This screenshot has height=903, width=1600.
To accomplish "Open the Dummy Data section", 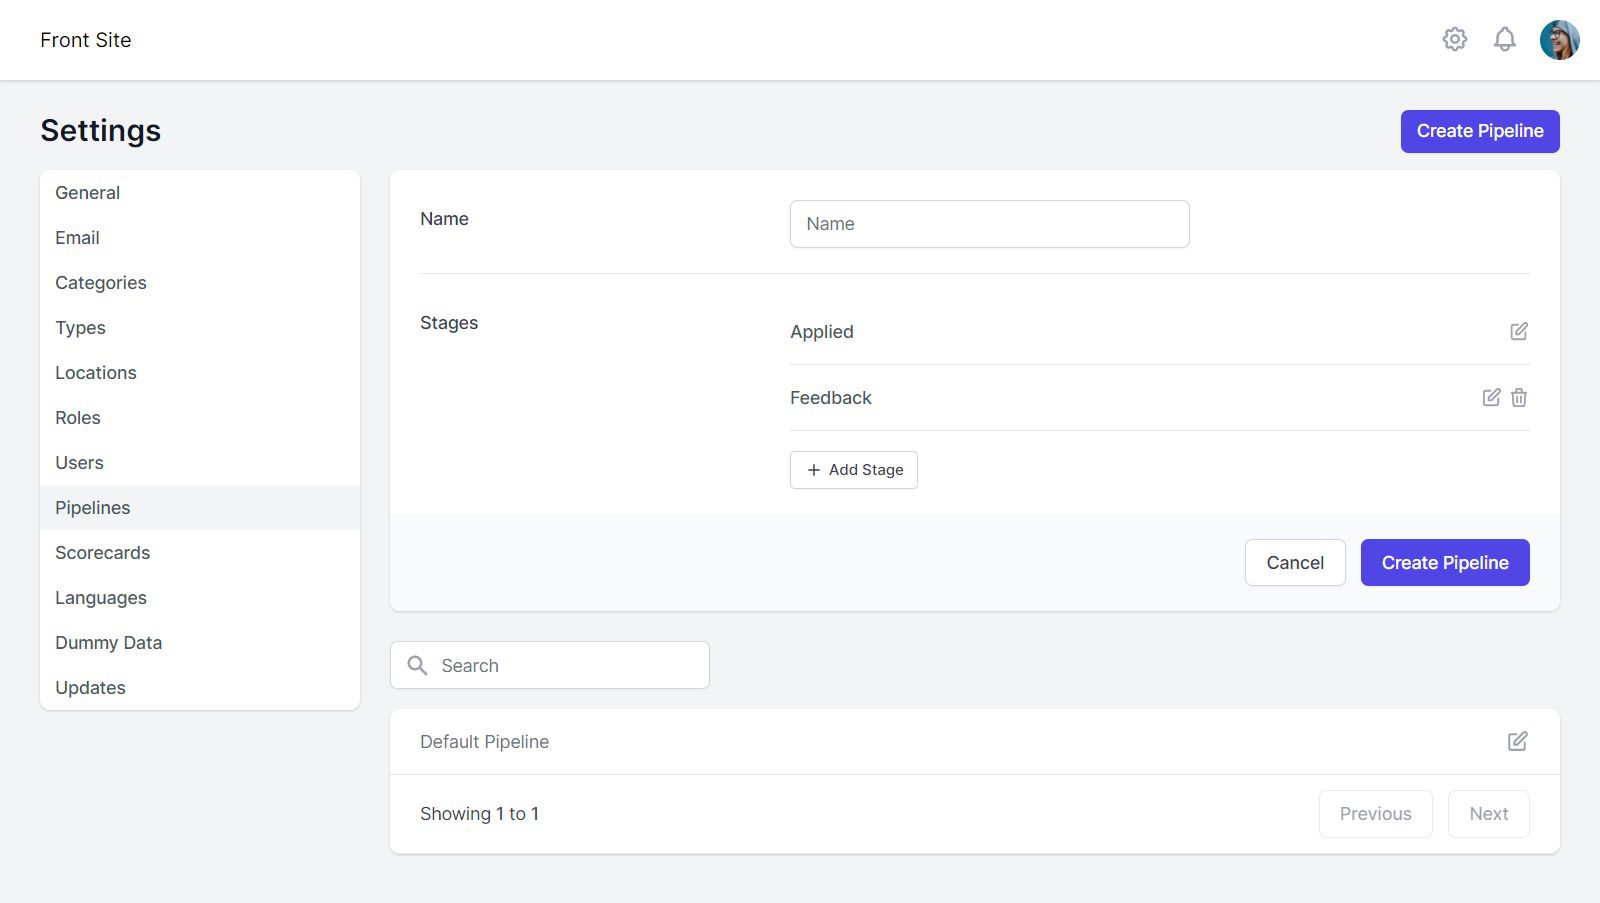I will (108, 642).
